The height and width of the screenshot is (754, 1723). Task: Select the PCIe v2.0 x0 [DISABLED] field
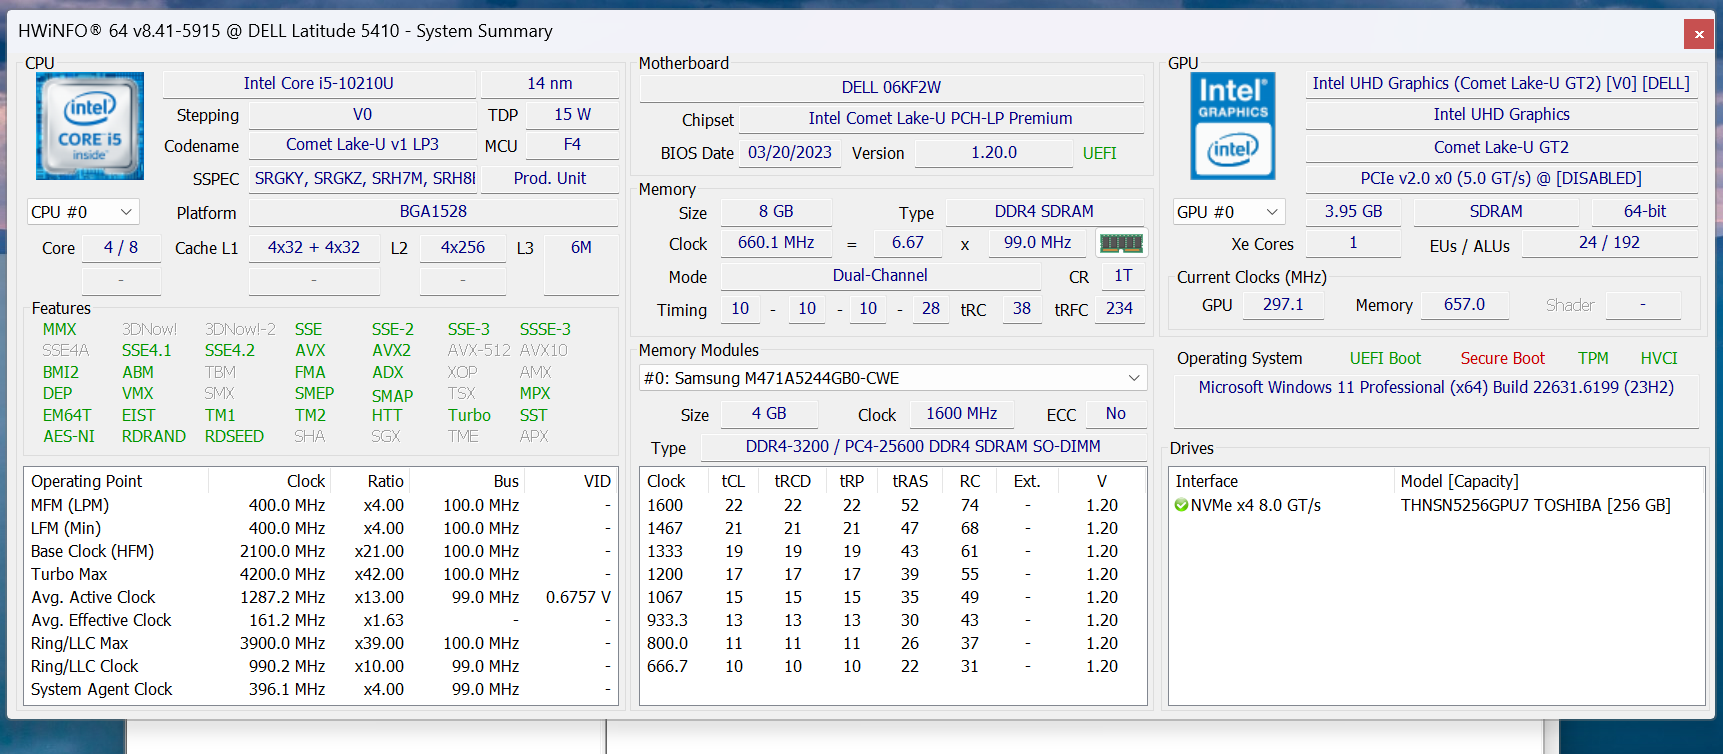[1501, 179]
